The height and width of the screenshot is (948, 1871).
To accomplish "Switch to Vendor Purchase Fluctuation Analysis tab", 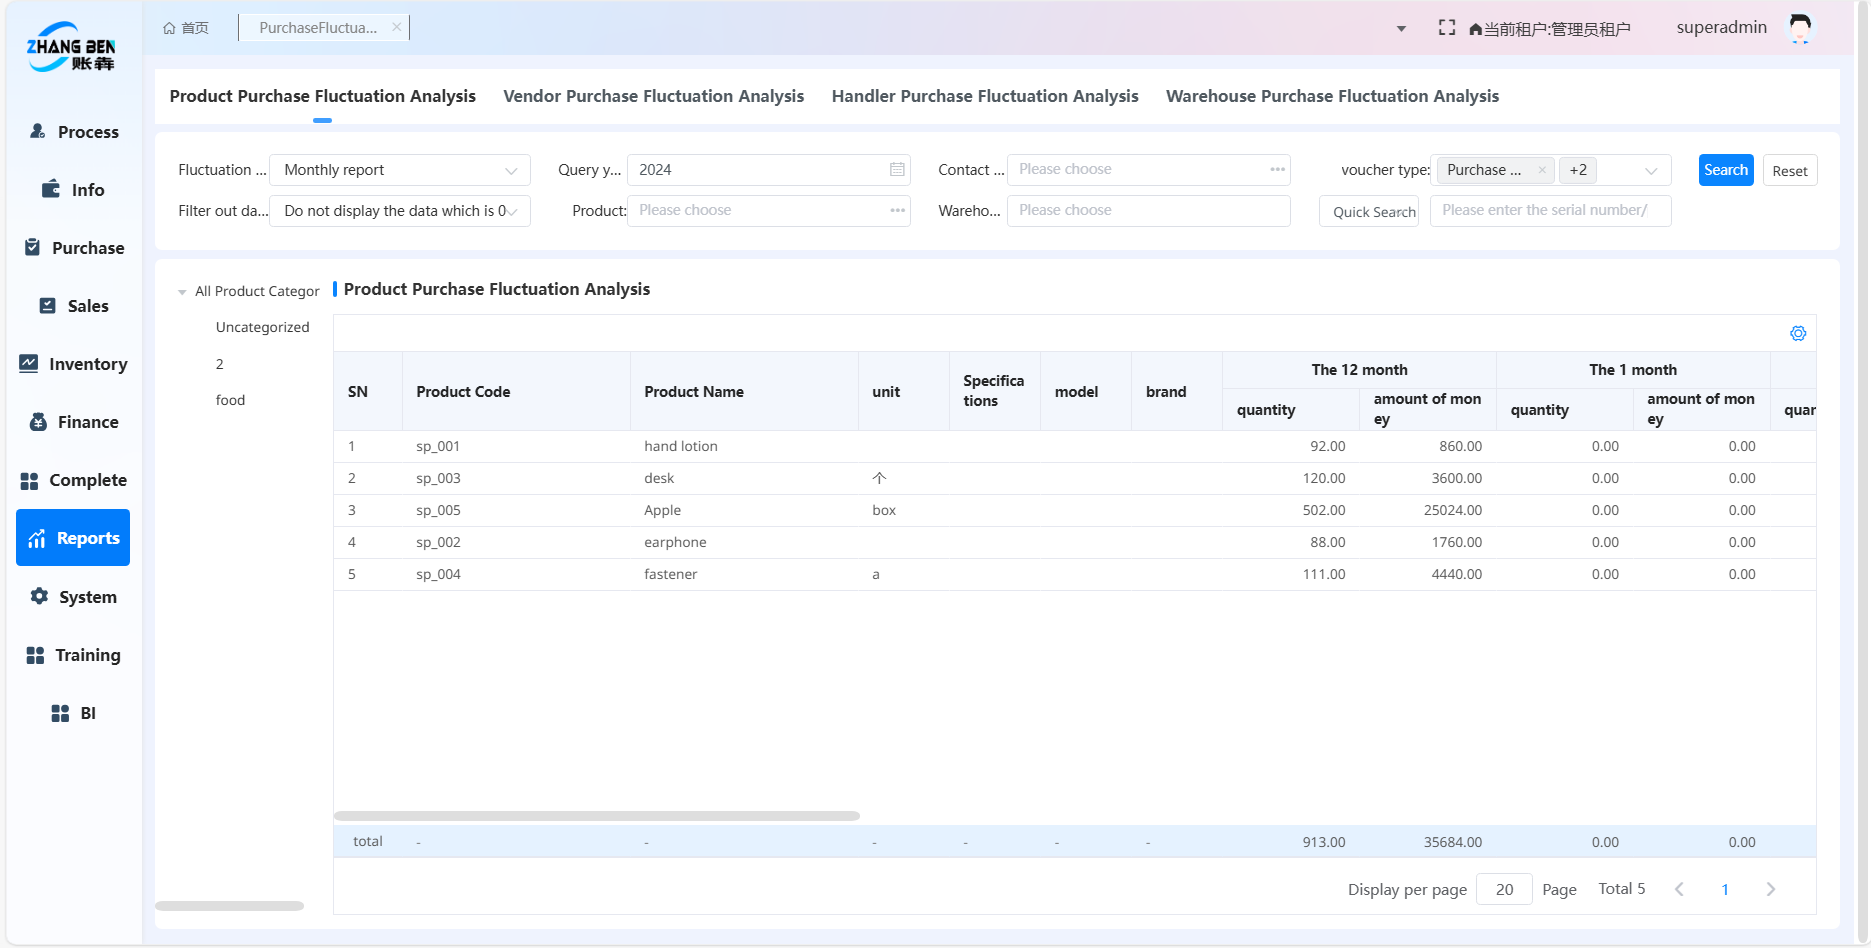I will (x=654, y=96).
